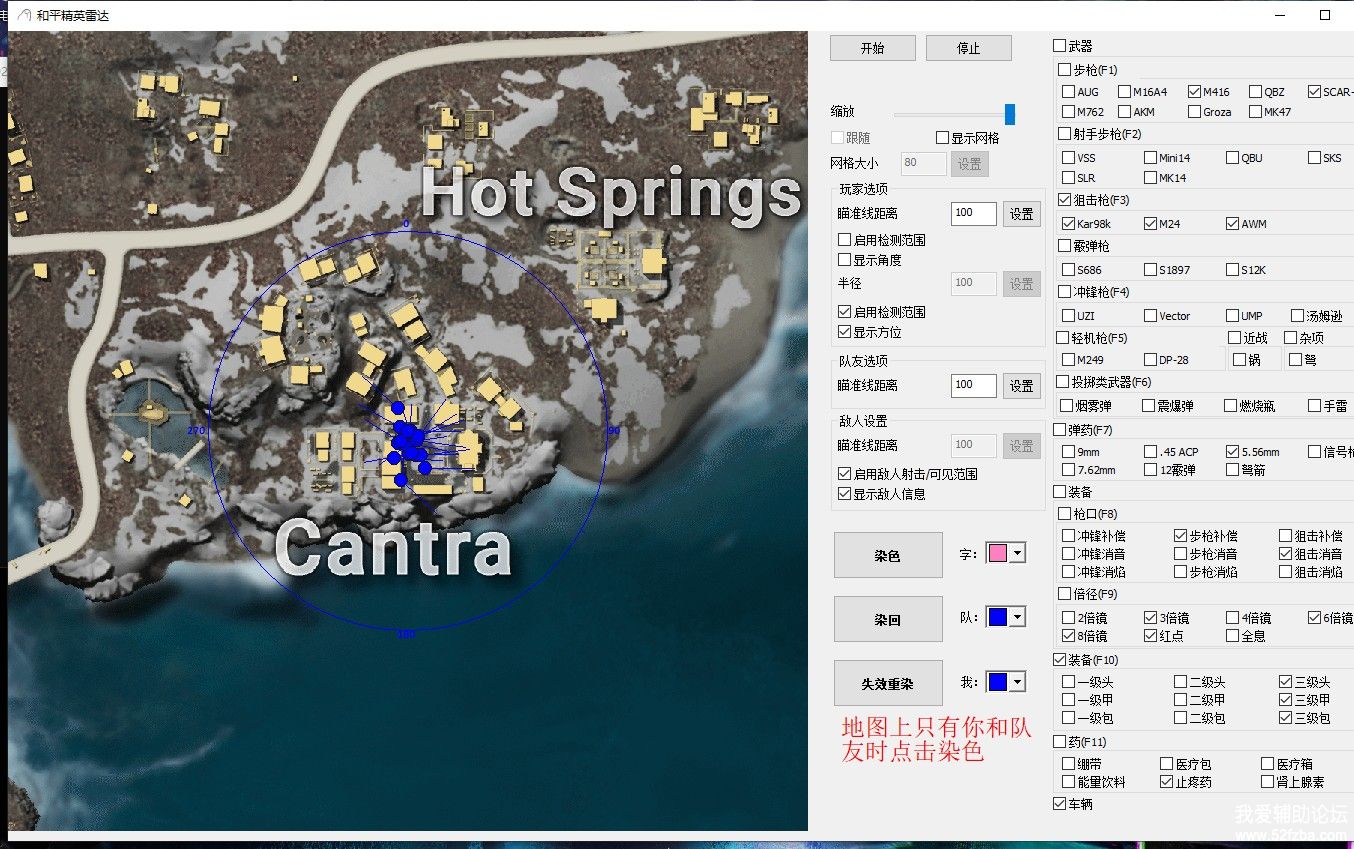Uncheck the AWM checkbox
The width and height of the screenshot is (1354, 849).
(x=1232, y=224)
